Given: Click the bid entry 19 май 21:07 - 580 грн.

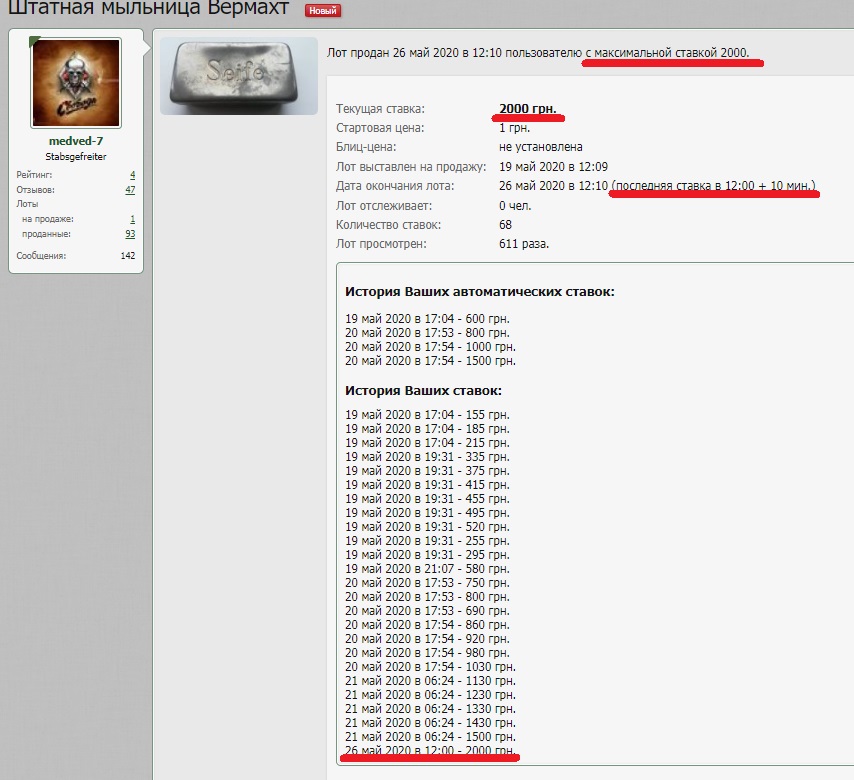Looking at the screenshot, I should pos(428,569).
